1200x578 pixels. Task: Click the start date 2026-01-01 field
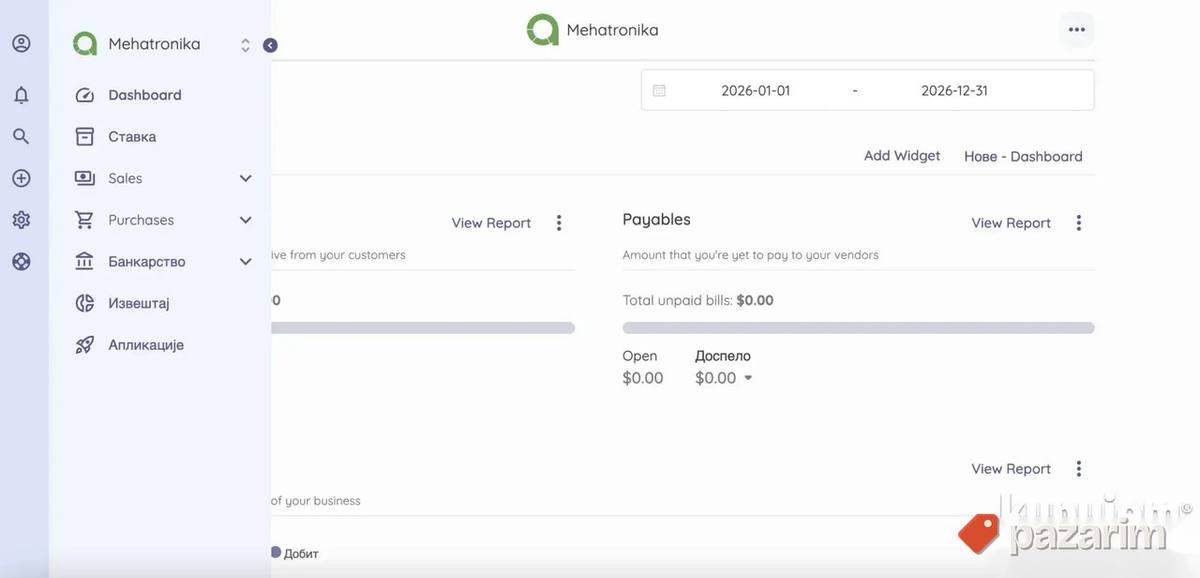pyautogui.click(x=756, y=90)
